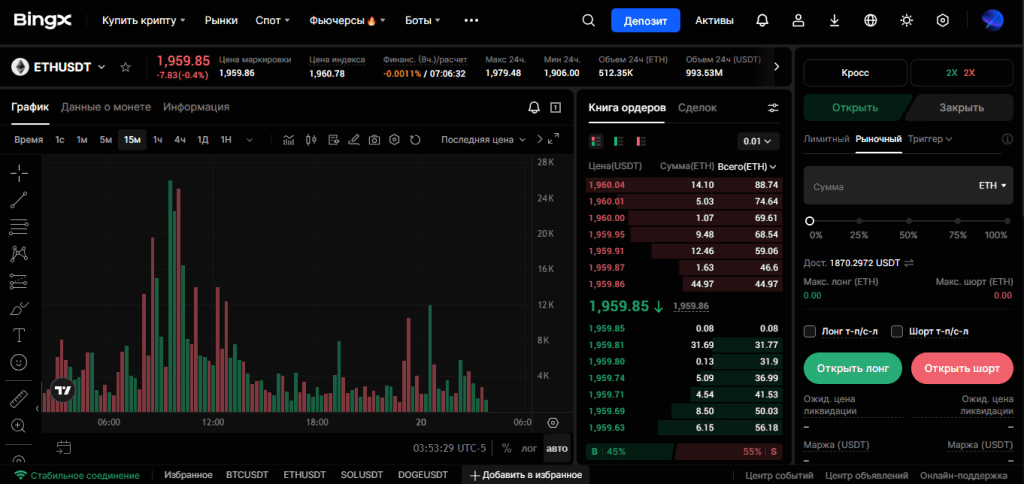Open the Триггер order type dropdown
Screen dimensions: 1024x484
(929, 138)
